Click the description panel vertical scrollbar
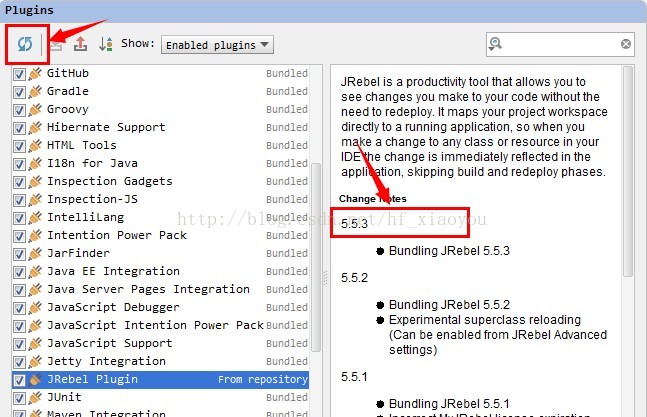 click(628, 172)
